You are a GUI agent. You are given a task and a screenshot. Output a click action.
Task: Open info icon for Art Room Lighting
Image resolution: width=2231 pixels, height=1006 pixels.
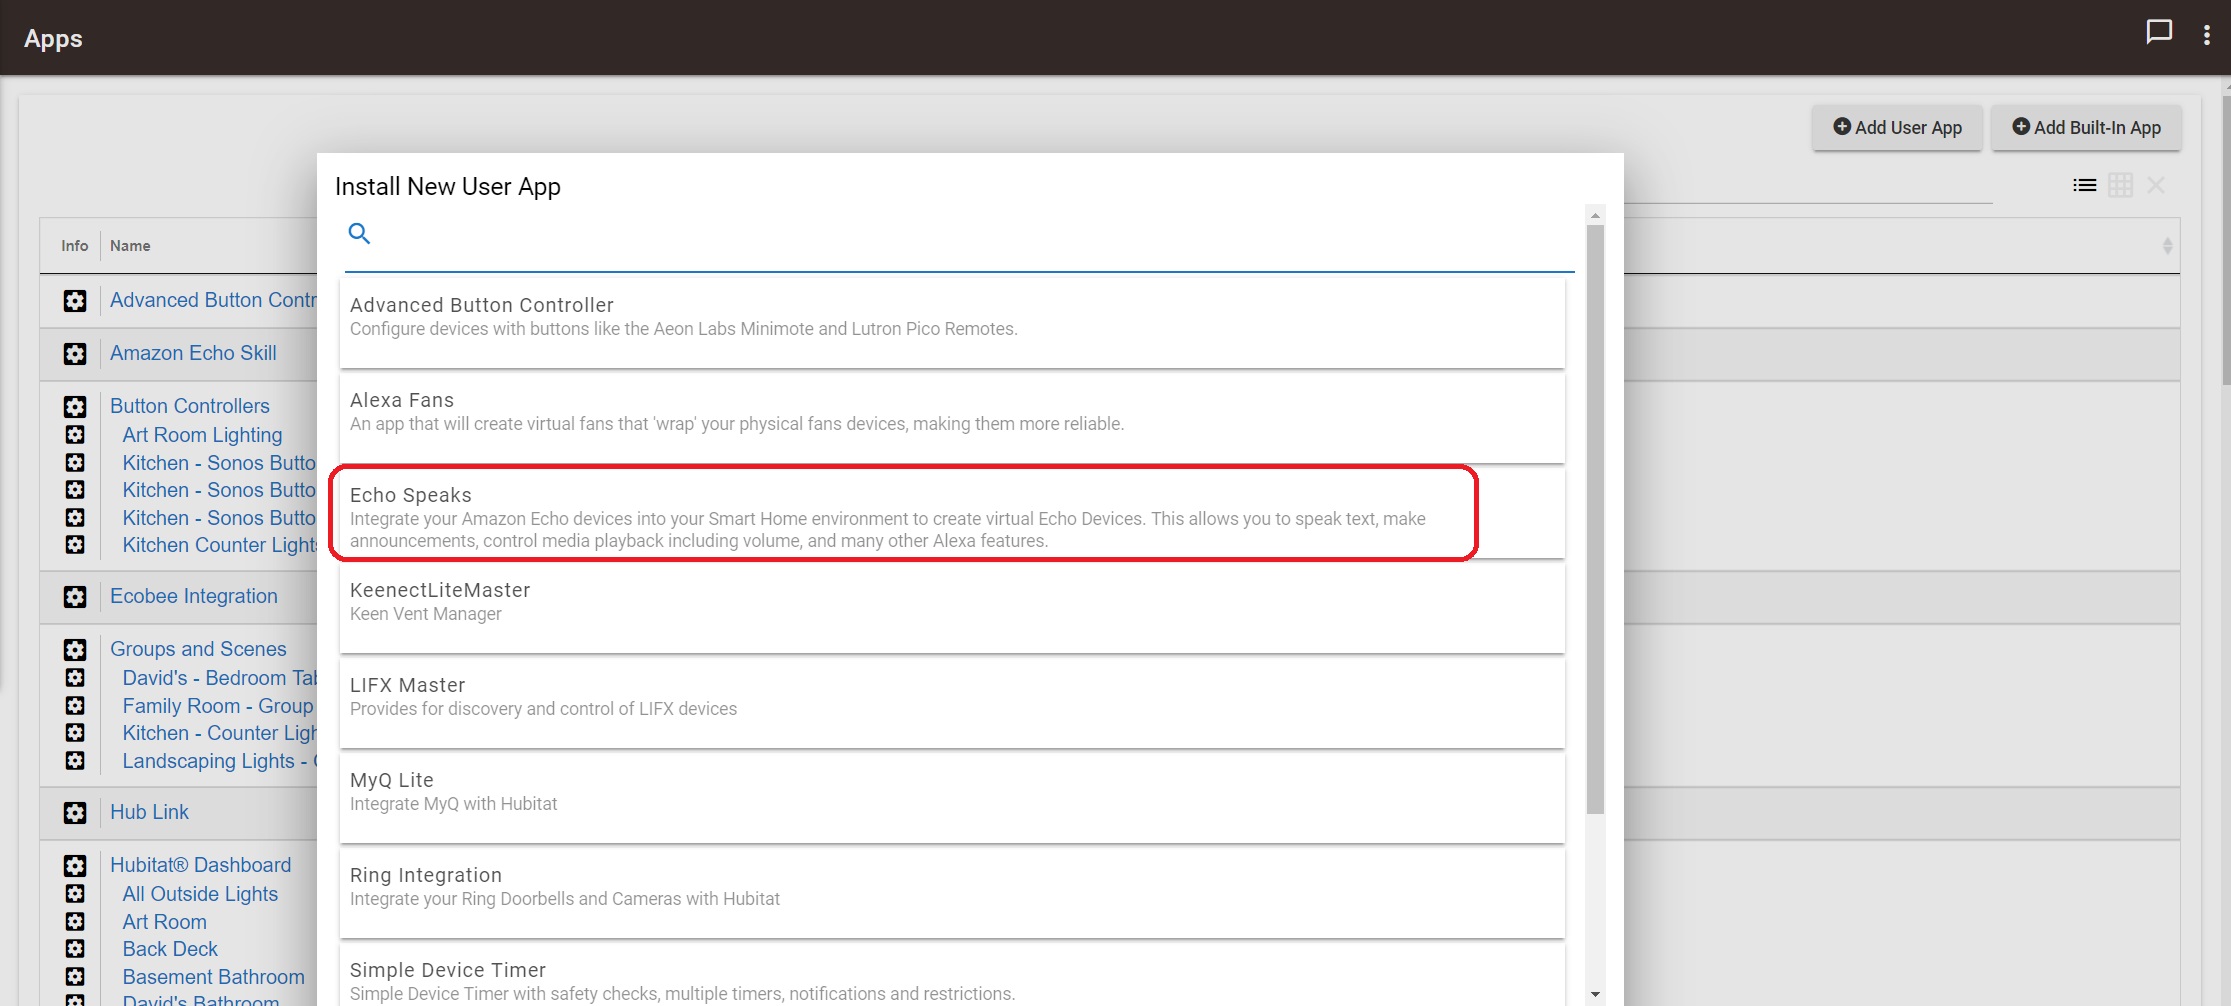point(75,435)
